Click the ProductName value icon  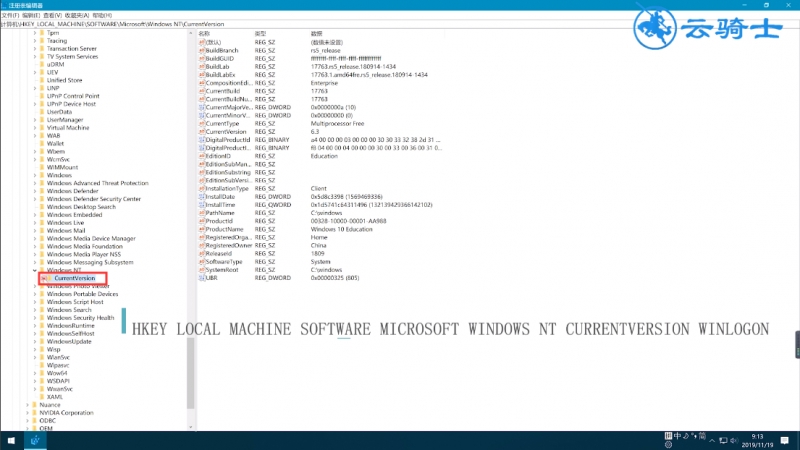[x=202, y=230]
